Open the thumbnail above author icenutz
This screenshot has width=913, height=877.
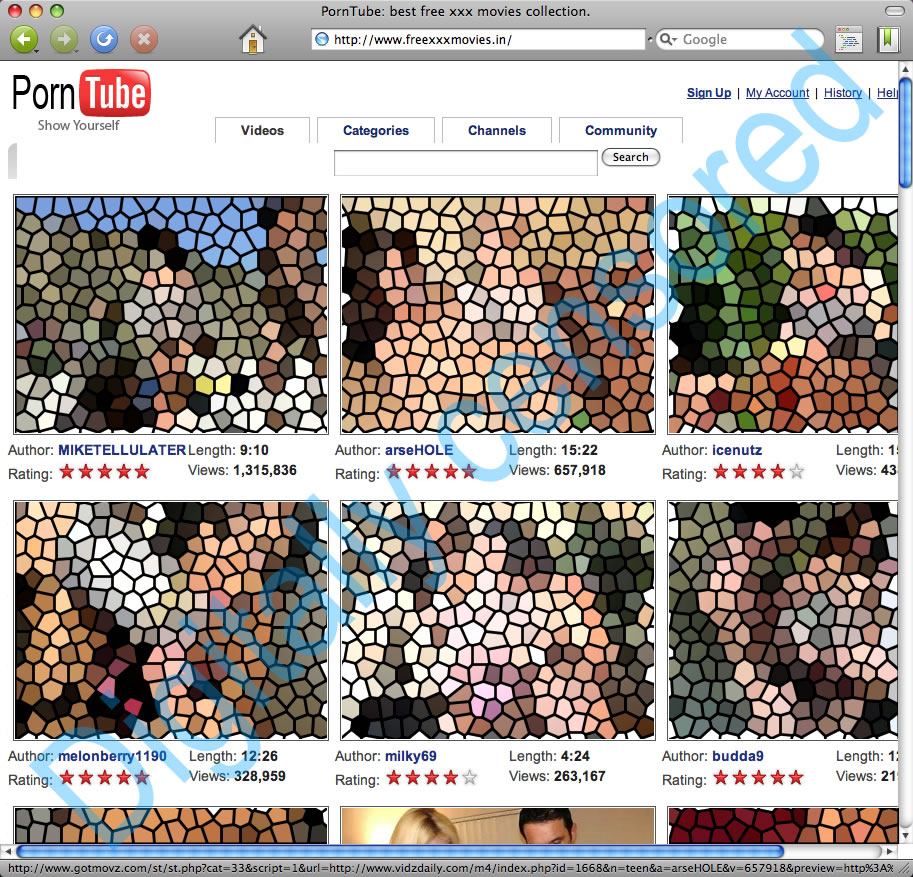783,314
